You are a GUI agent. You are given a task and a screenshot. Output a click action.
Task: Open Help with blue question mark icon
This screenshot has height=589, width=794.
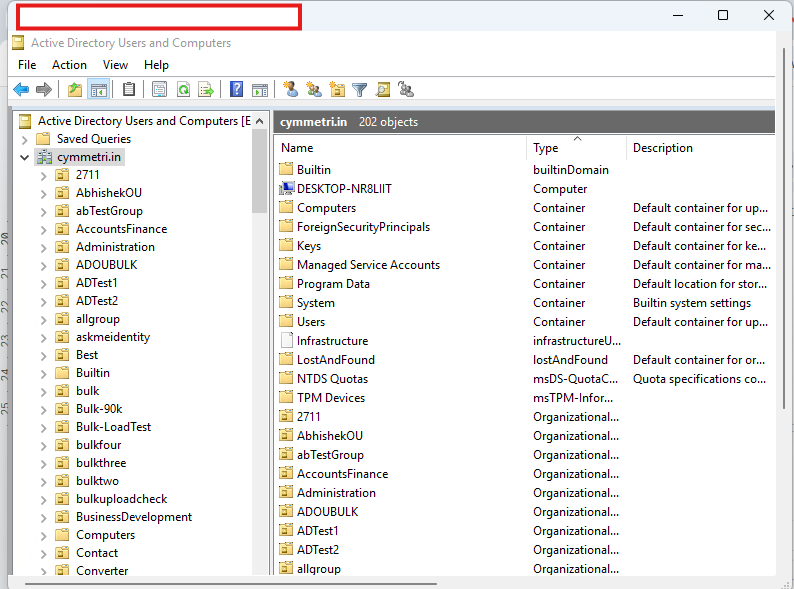[x=236, y=90]
